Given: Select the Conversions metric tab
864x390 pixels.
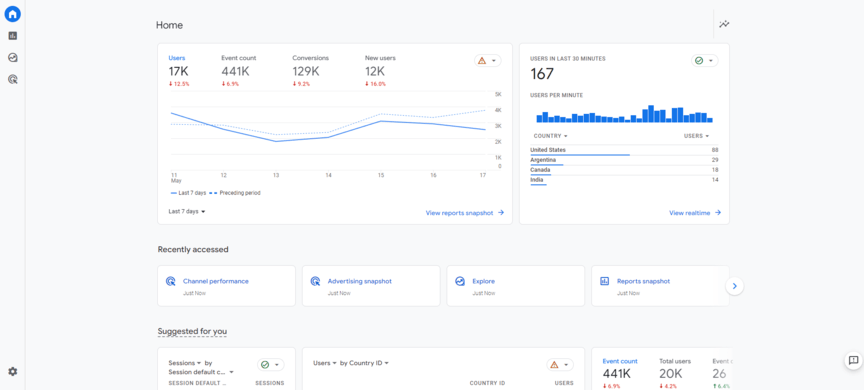Looking at the screenshot, I should coord(310,71).
